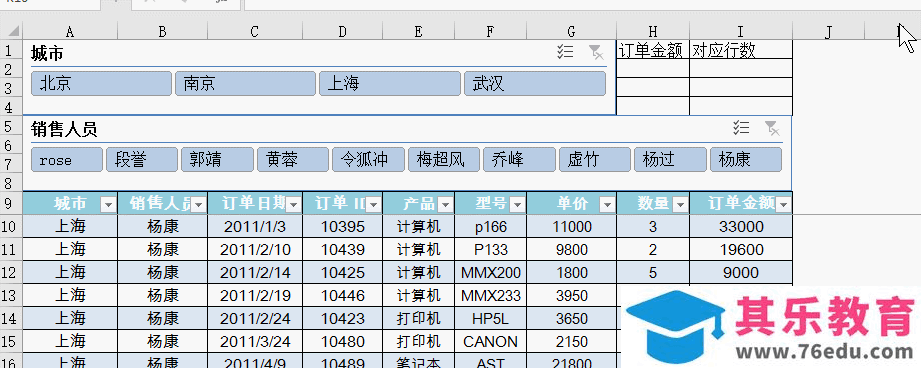Viewport: 921px width, 368px height.
Task: Click the select-all corner of the sheet
Action: coord(11,31)
